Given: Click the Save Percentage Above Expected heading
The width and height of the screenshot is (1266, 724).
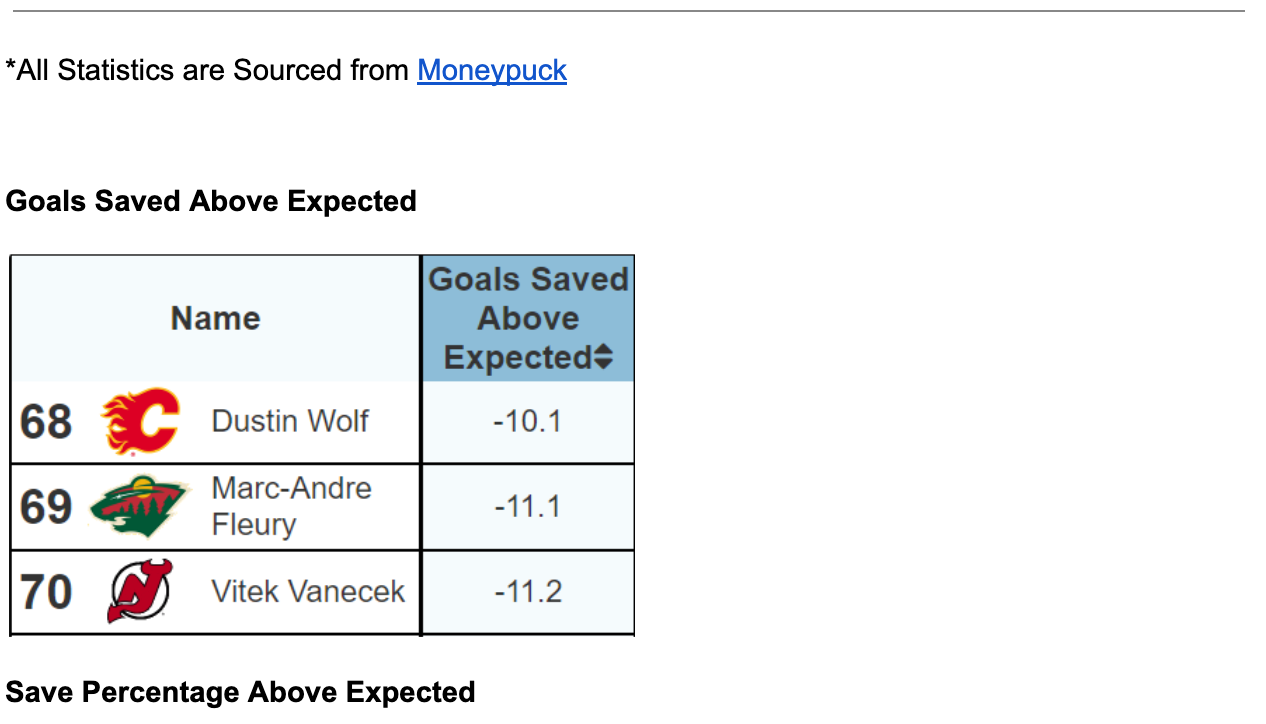Looking at the screenshot, I should [x=240, y=692].
